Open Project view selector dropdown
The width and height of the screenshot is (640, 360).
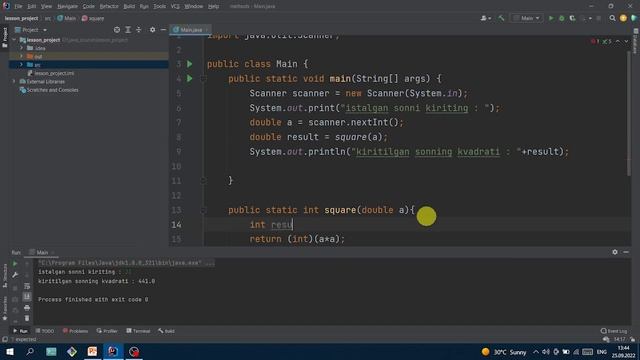31,30
